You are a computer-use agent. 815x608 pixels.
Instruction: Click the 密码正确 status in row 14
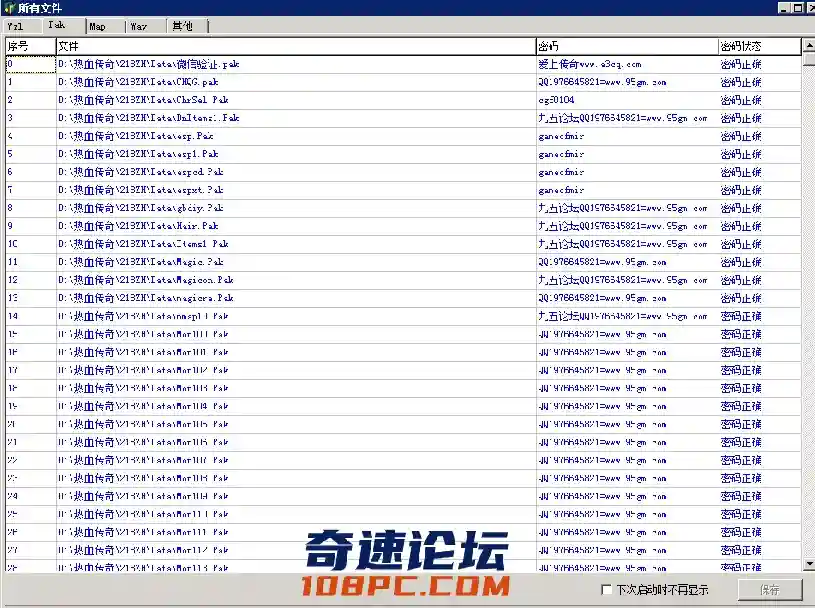760,316
